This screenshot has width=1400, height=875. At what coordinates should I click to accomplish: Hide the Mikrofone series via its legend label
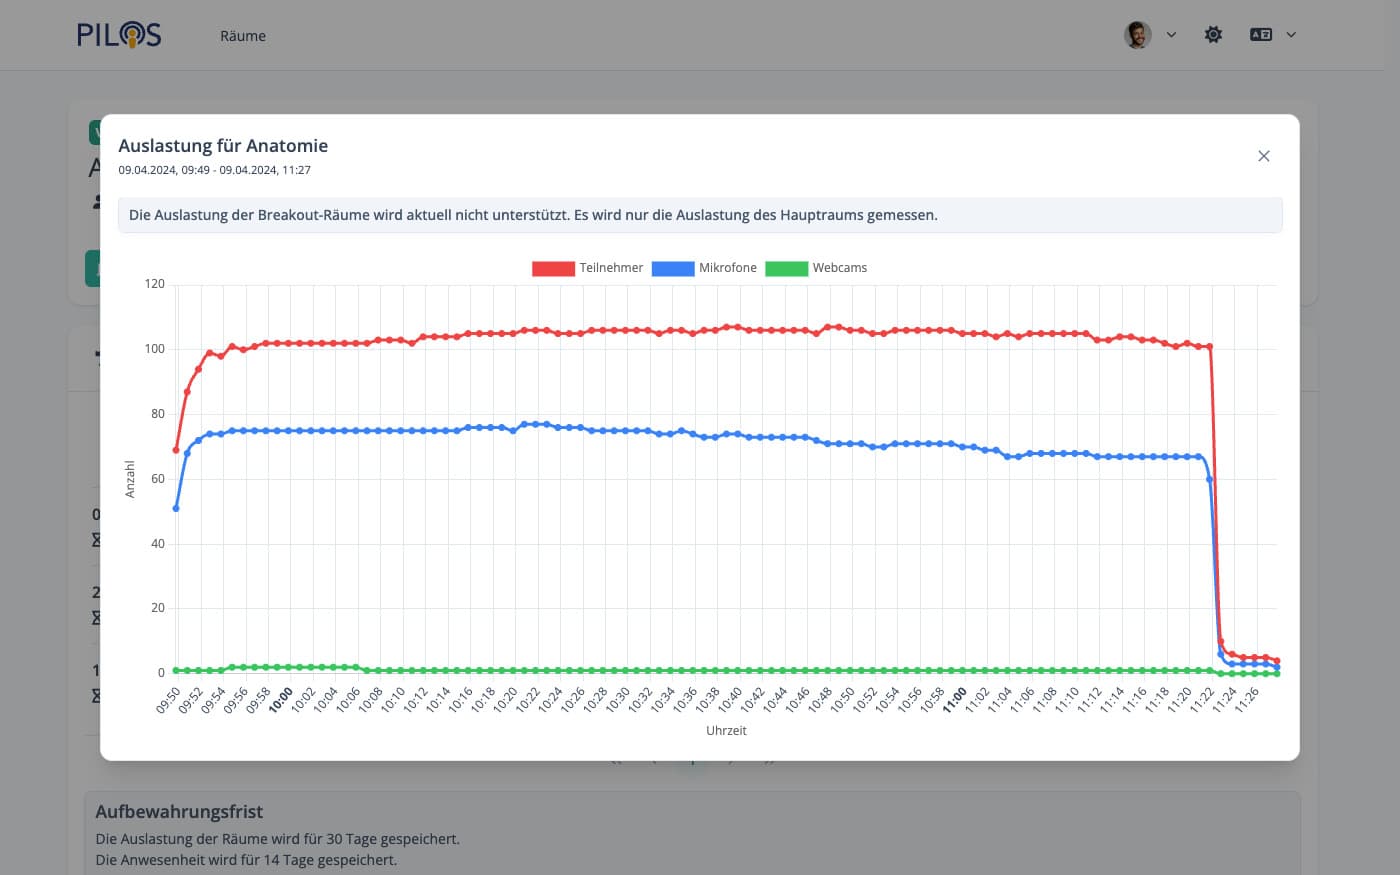[727, 268]
